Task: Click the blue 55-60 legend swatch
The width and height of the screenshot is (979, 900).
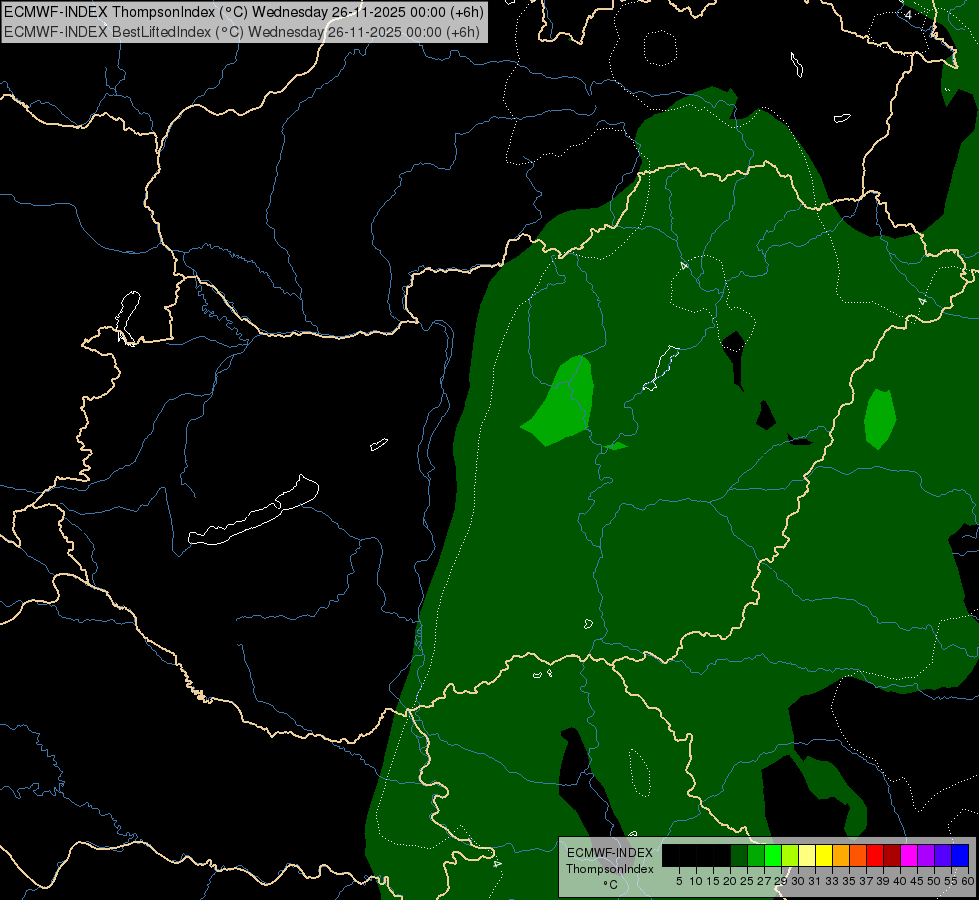Action: (960, 855)
